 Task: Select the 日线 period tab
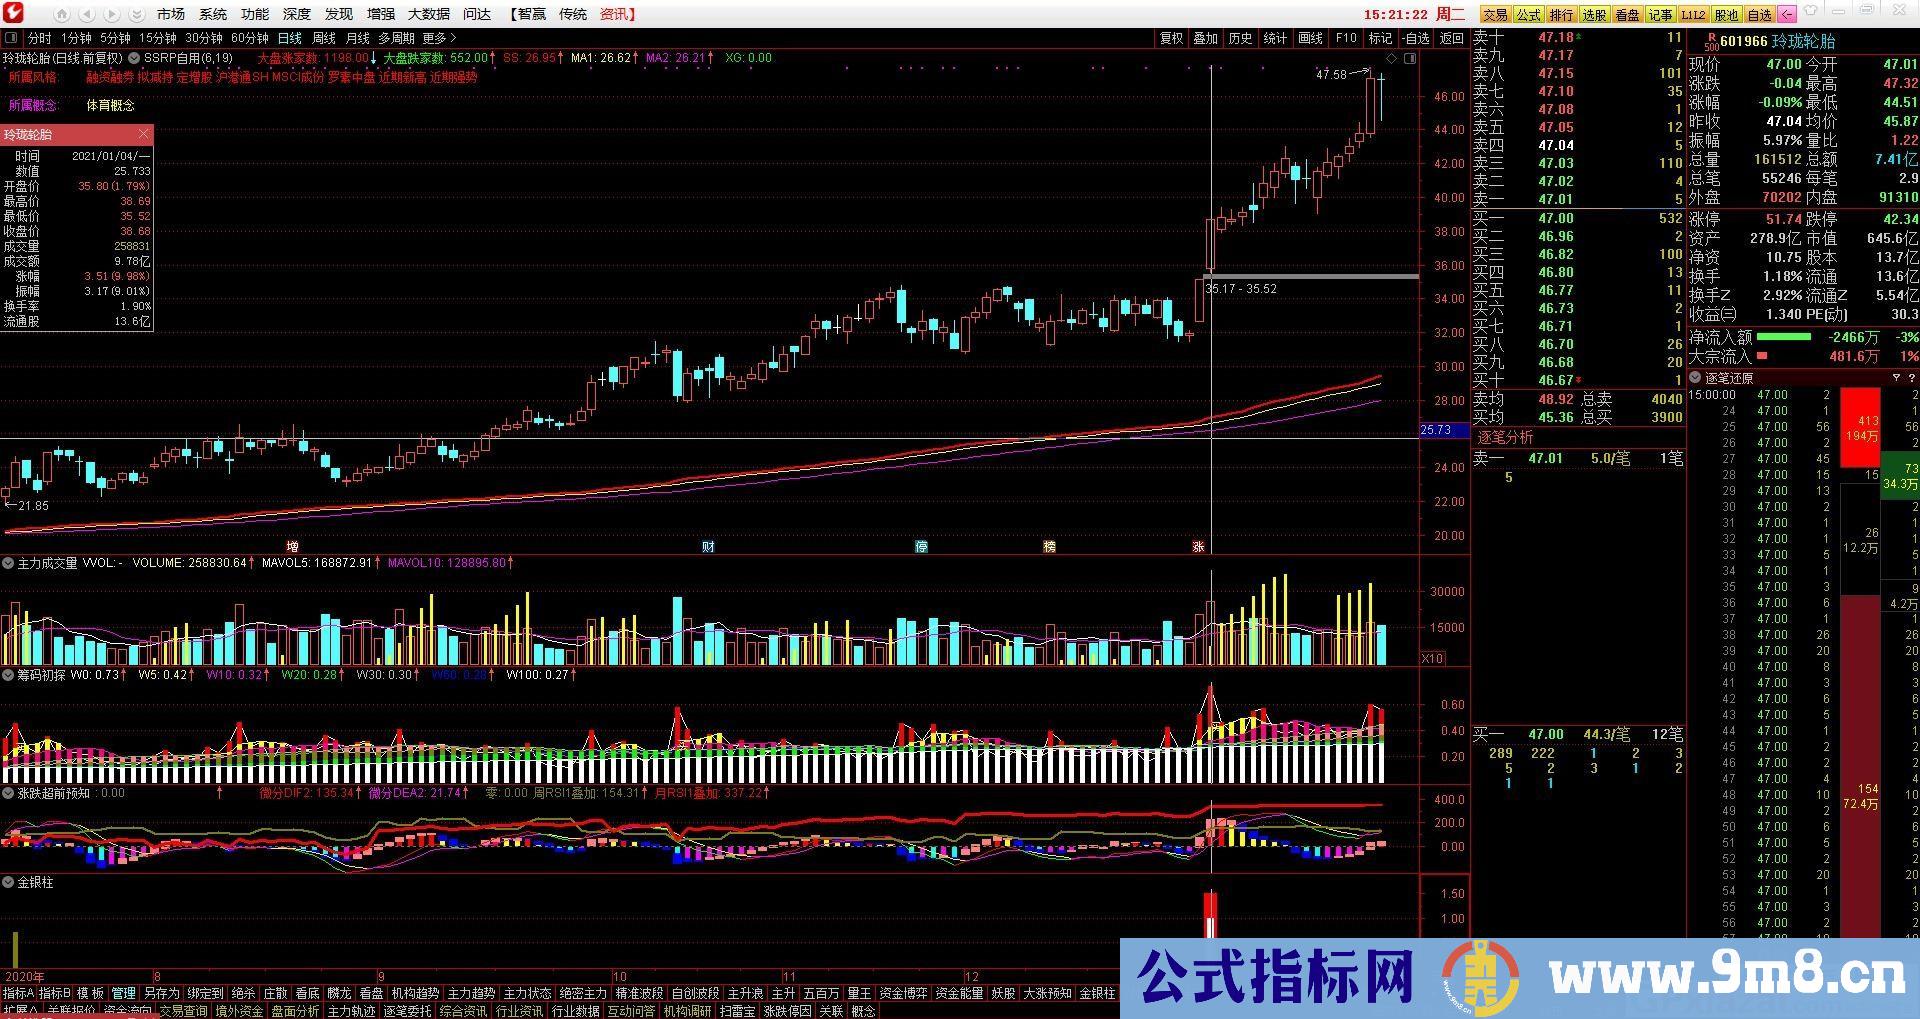289,39
